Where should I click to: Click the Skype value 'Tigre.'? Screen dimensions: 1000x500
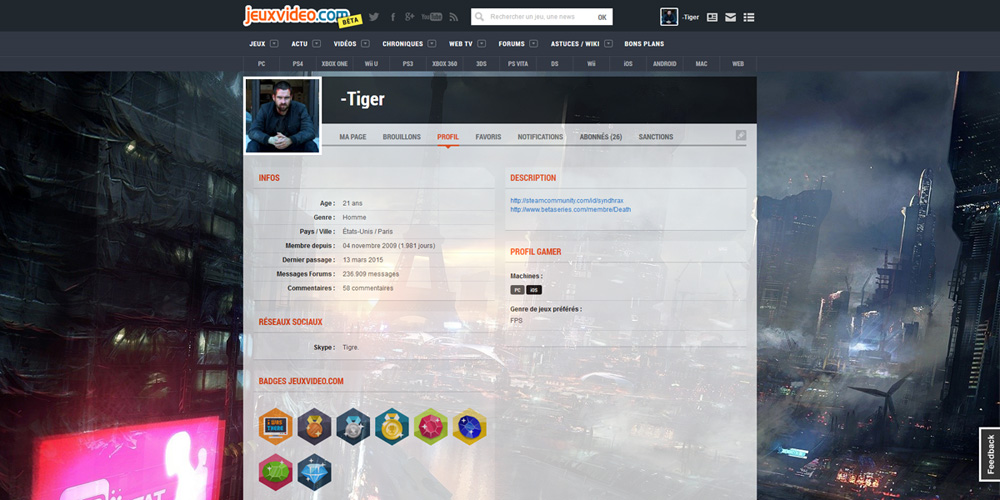point(351,348)
